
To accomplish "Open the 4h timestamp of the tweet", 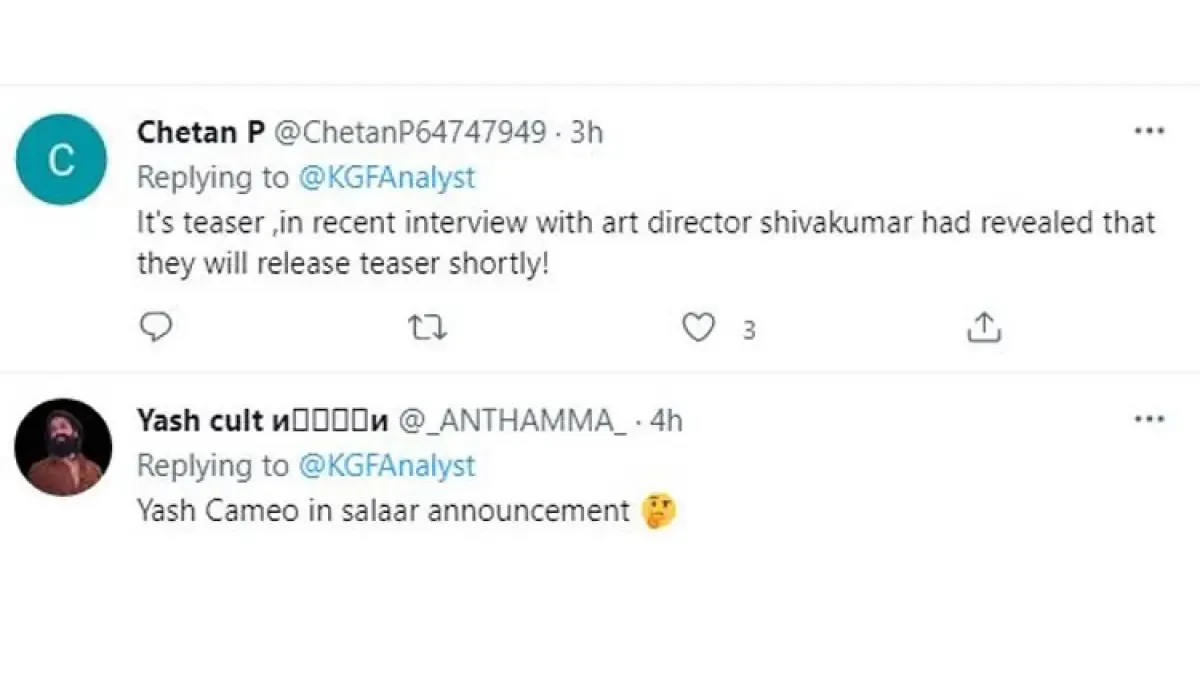I will pos(666,421).
